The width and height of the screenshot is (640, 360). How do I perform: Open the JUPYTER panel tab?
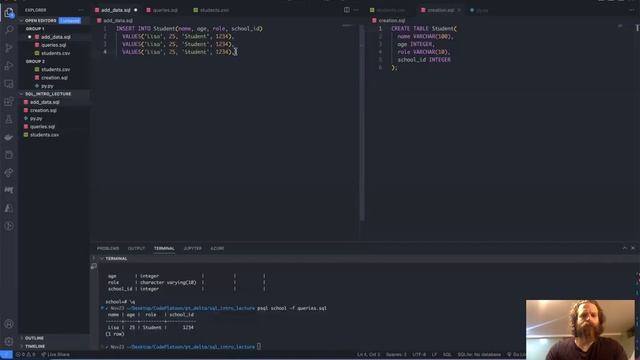pyautogui.click(x=192, y=248)
